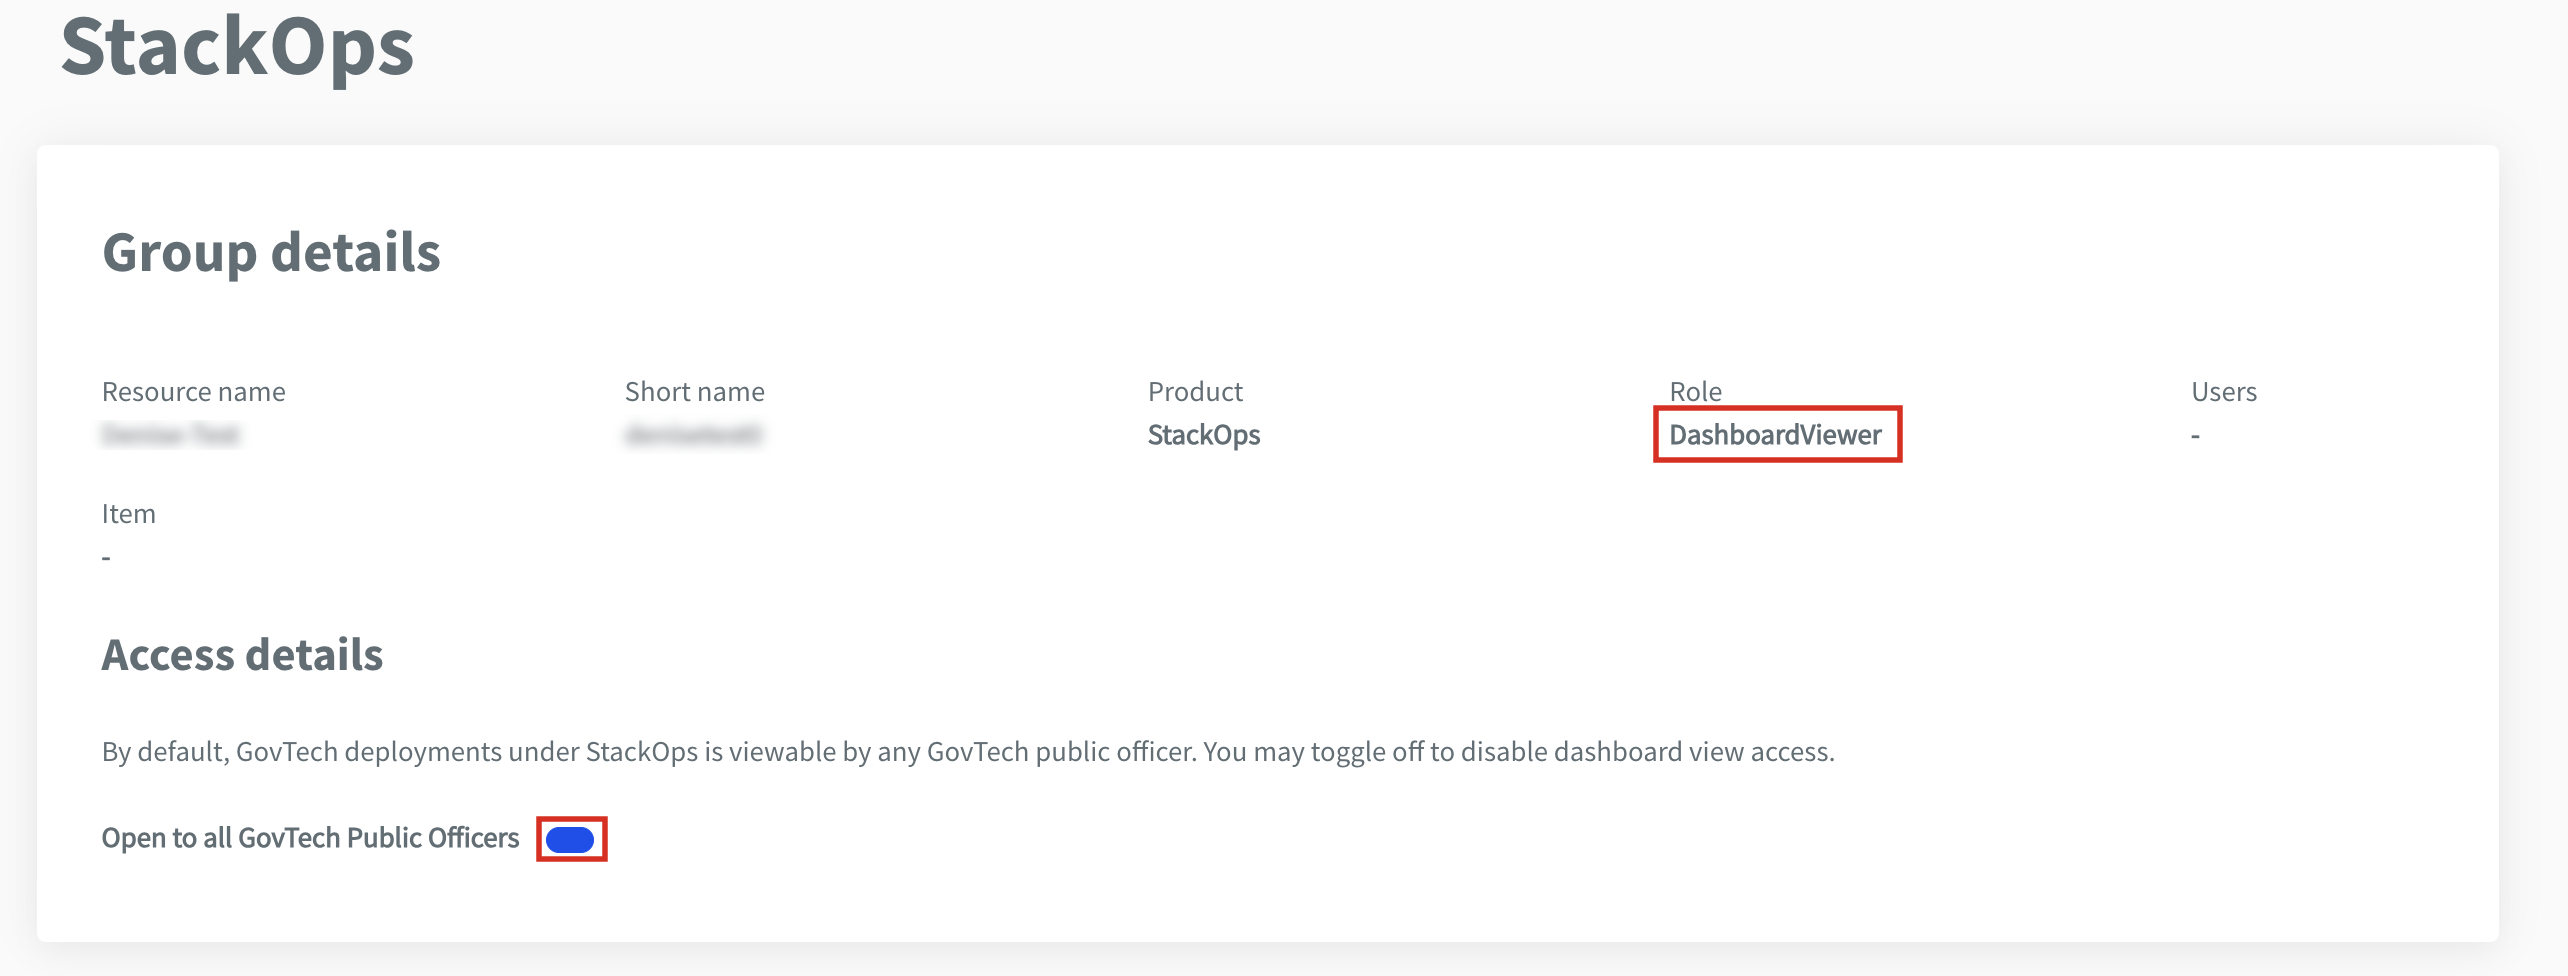
Task: Click the Users label
Action: click(2224, 392)
